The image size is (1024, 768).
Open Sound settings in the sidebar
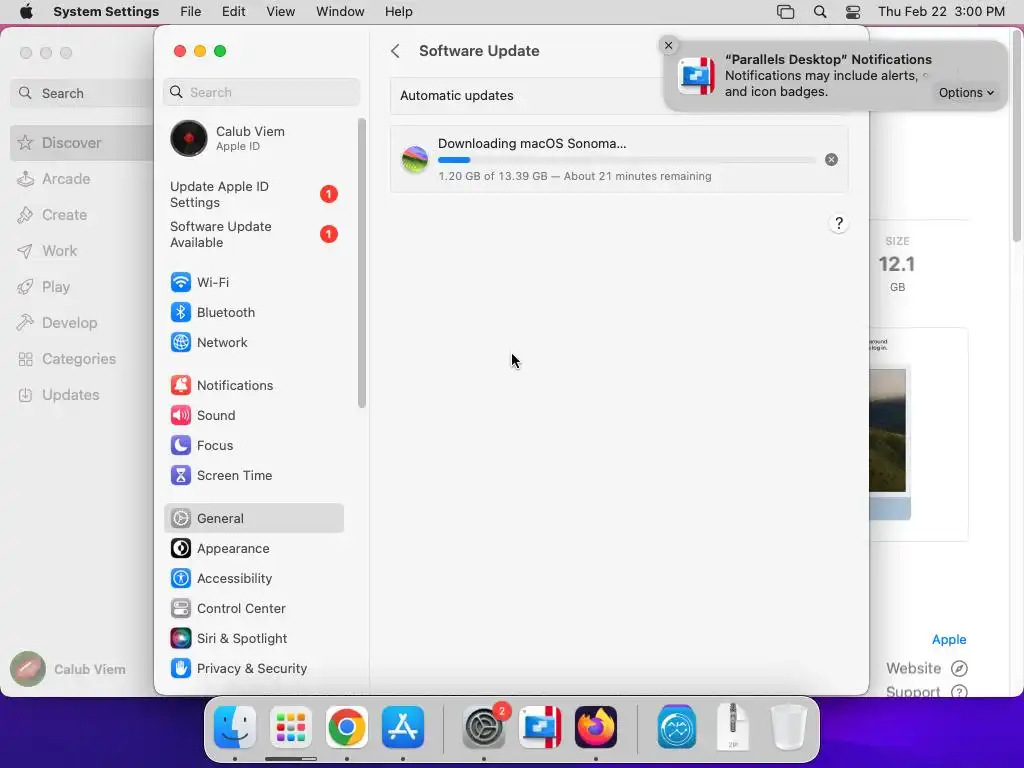click(253, 415)
